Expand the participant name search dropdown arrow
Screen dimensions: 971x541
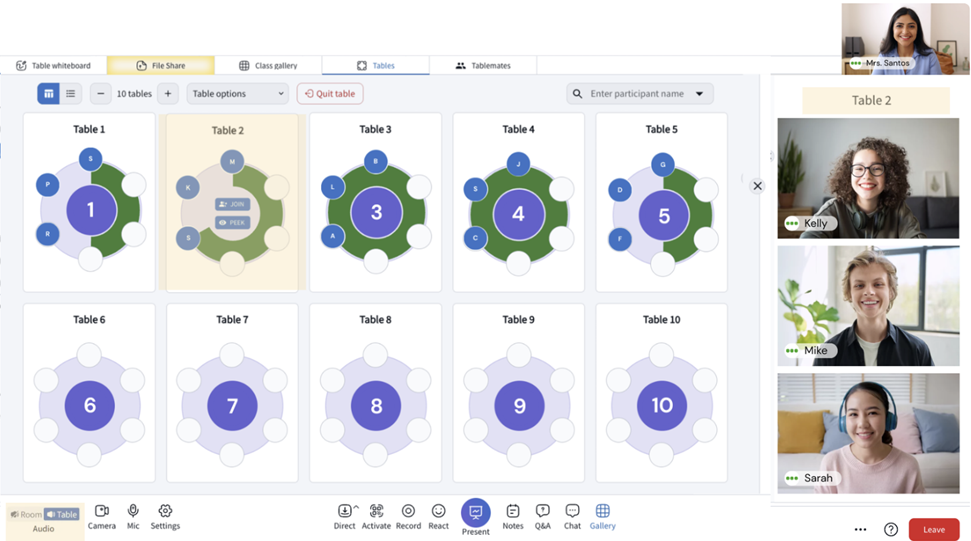click(699, 93)
